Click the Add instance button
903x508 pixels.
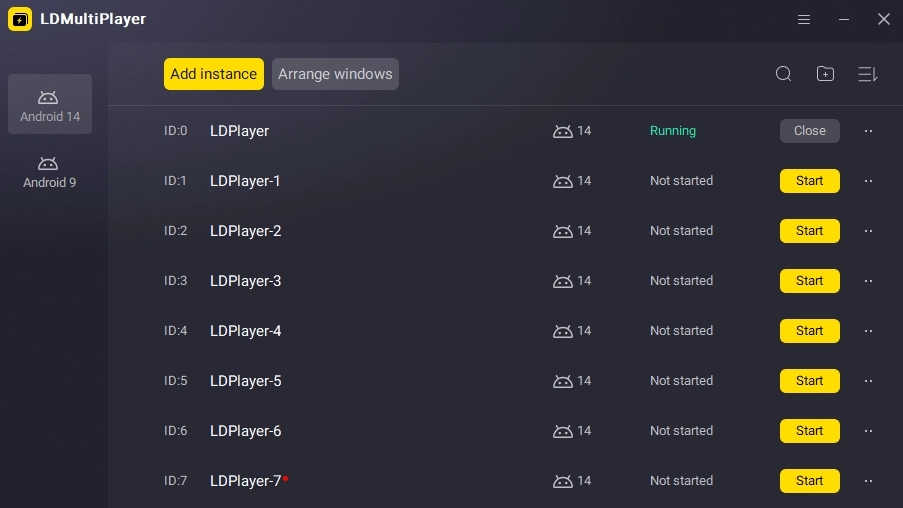(214, 74)
